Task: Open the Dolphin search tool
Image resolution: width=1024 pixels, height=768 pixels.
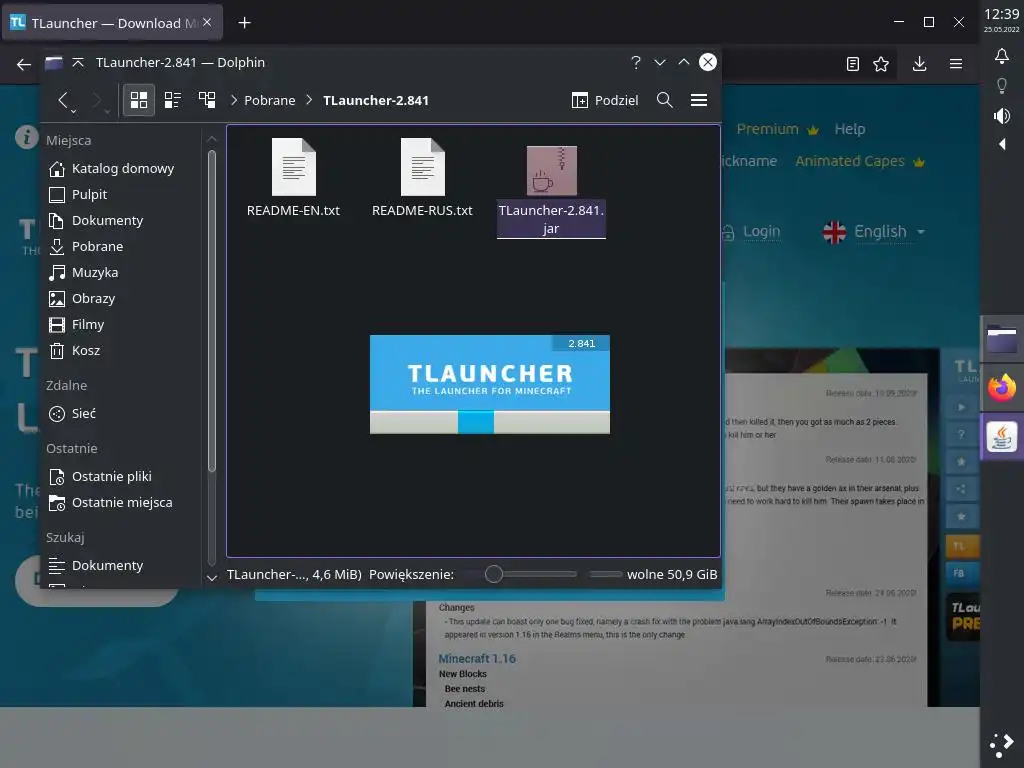Action: pyautogui.click(x=665, y=100)
